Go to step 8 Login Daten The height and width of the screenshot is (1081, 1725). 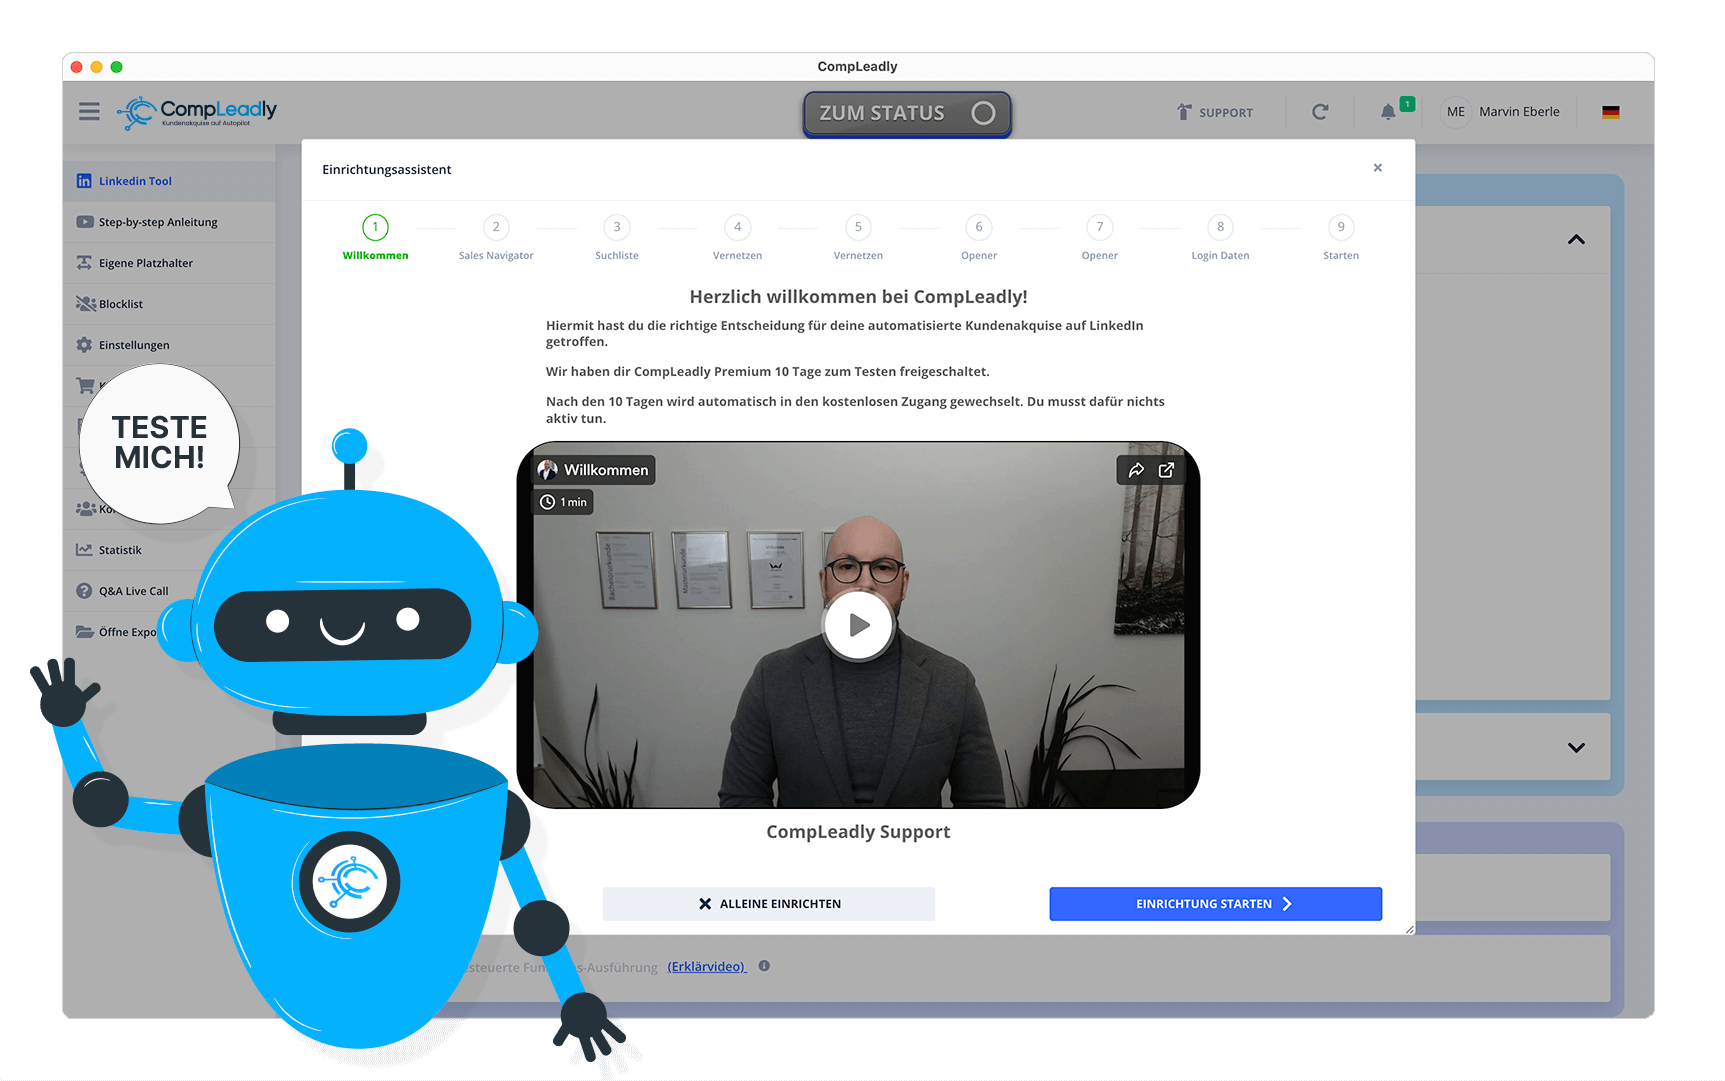pyautogui.click(x=1220, y=228)
